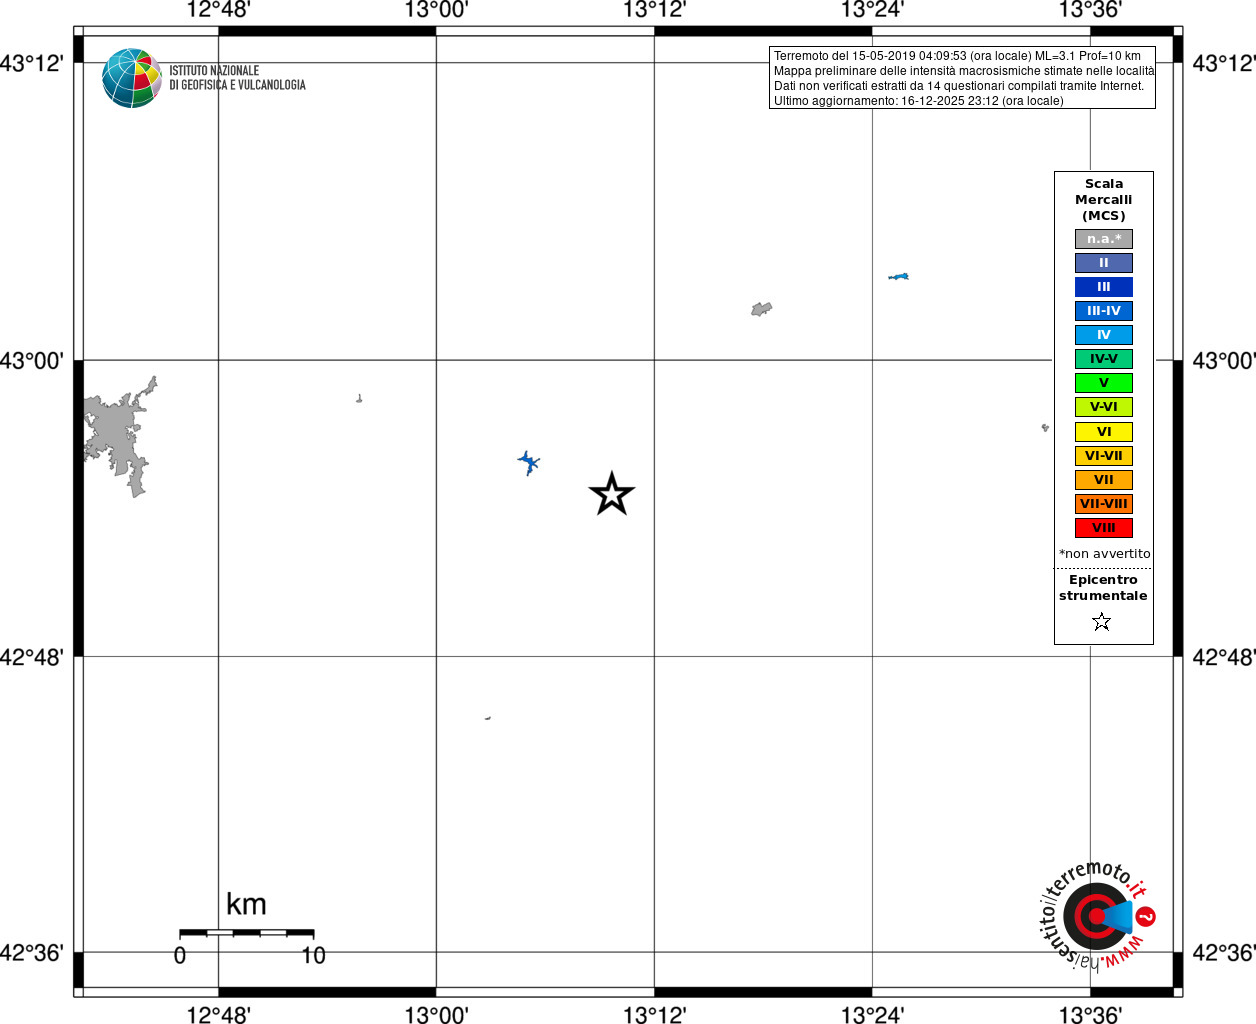The image size is (1256, 1024).
Task: Click the right axis label 42°48'
Action: tap(1224, 657)
